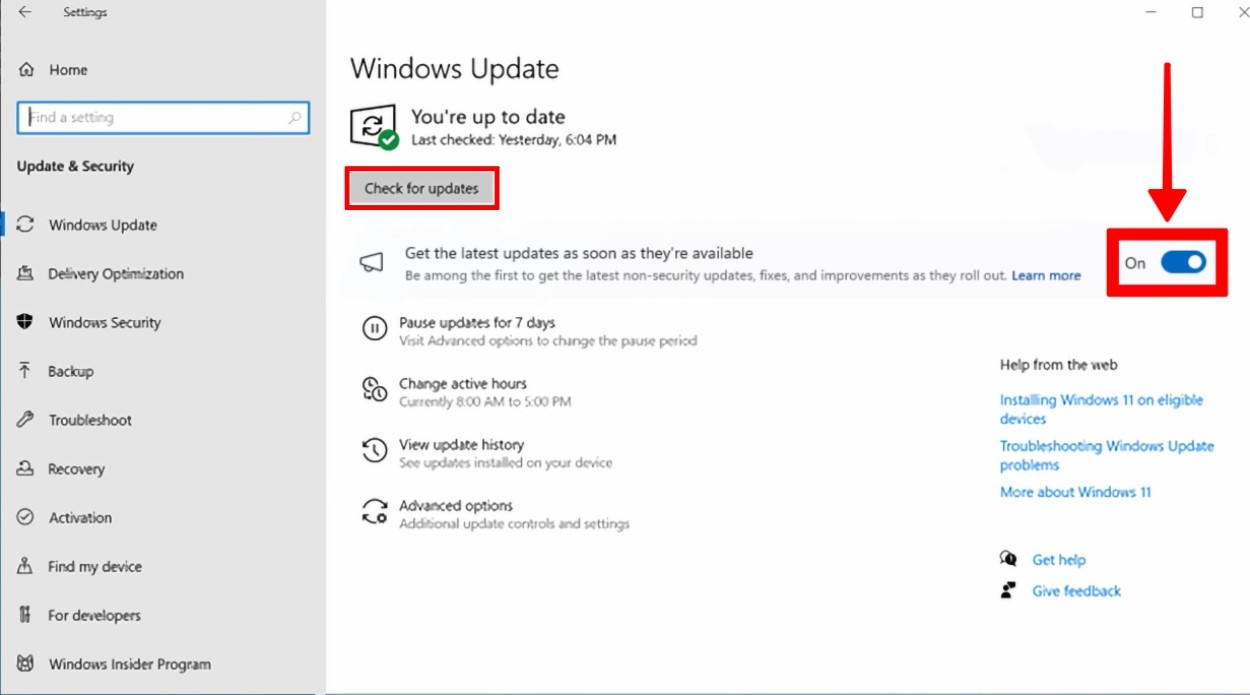
Task: Click the history icon for update history
Action: [x=374, y=450]
